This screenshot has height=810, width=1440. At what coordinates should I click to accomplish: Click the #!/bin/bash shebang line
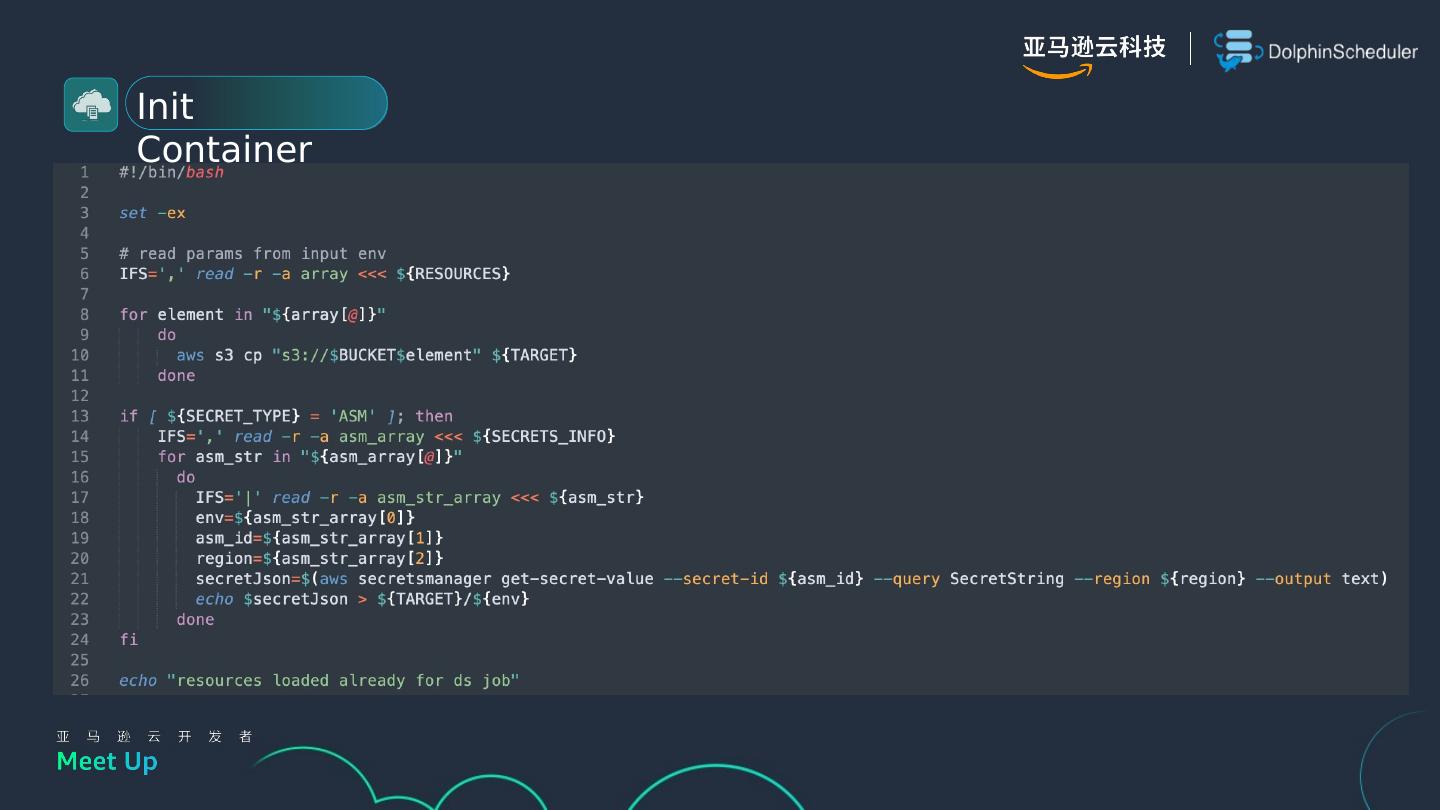coord(171,172)
